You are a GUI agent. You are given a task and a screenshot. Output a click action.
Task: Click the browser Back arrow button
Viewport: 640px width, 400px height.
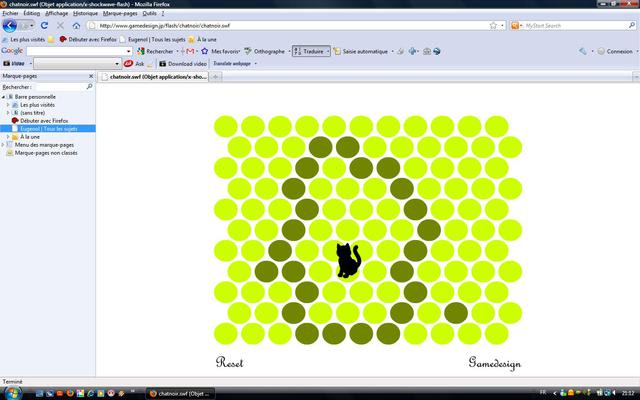click(x=13, y=25)
